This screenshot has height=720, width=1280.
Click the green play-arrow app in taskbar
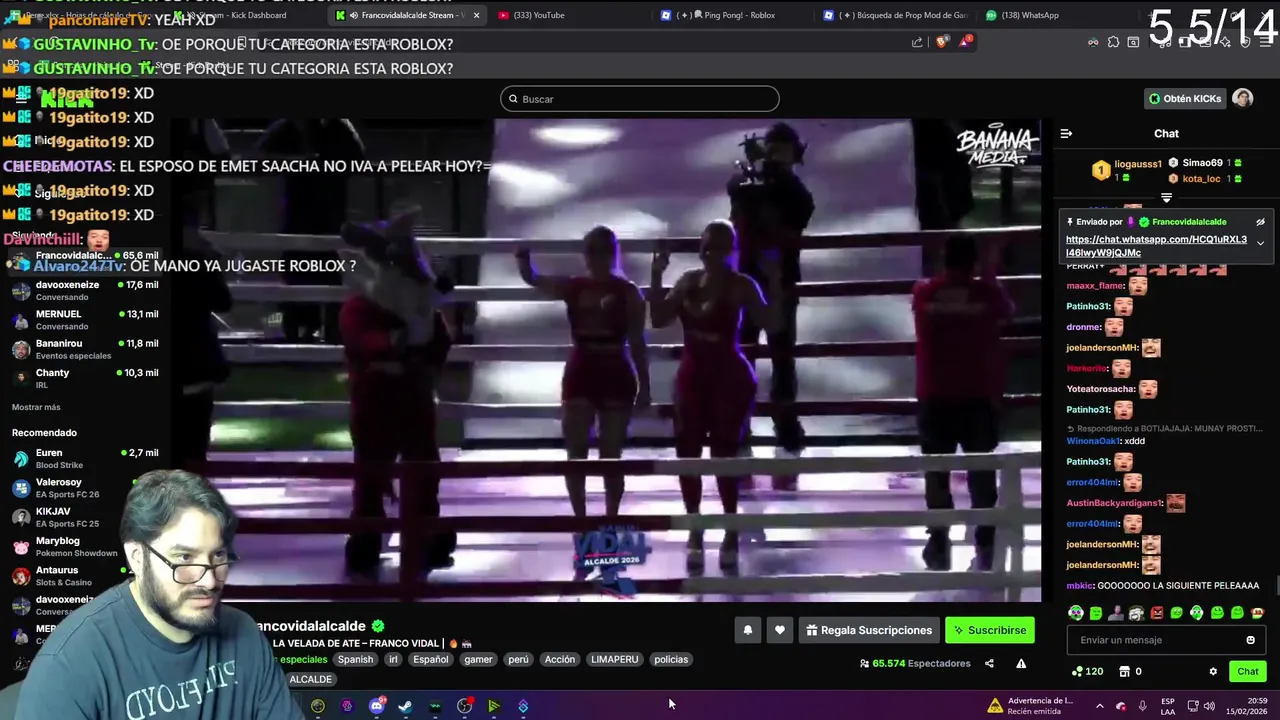[493, 706]
